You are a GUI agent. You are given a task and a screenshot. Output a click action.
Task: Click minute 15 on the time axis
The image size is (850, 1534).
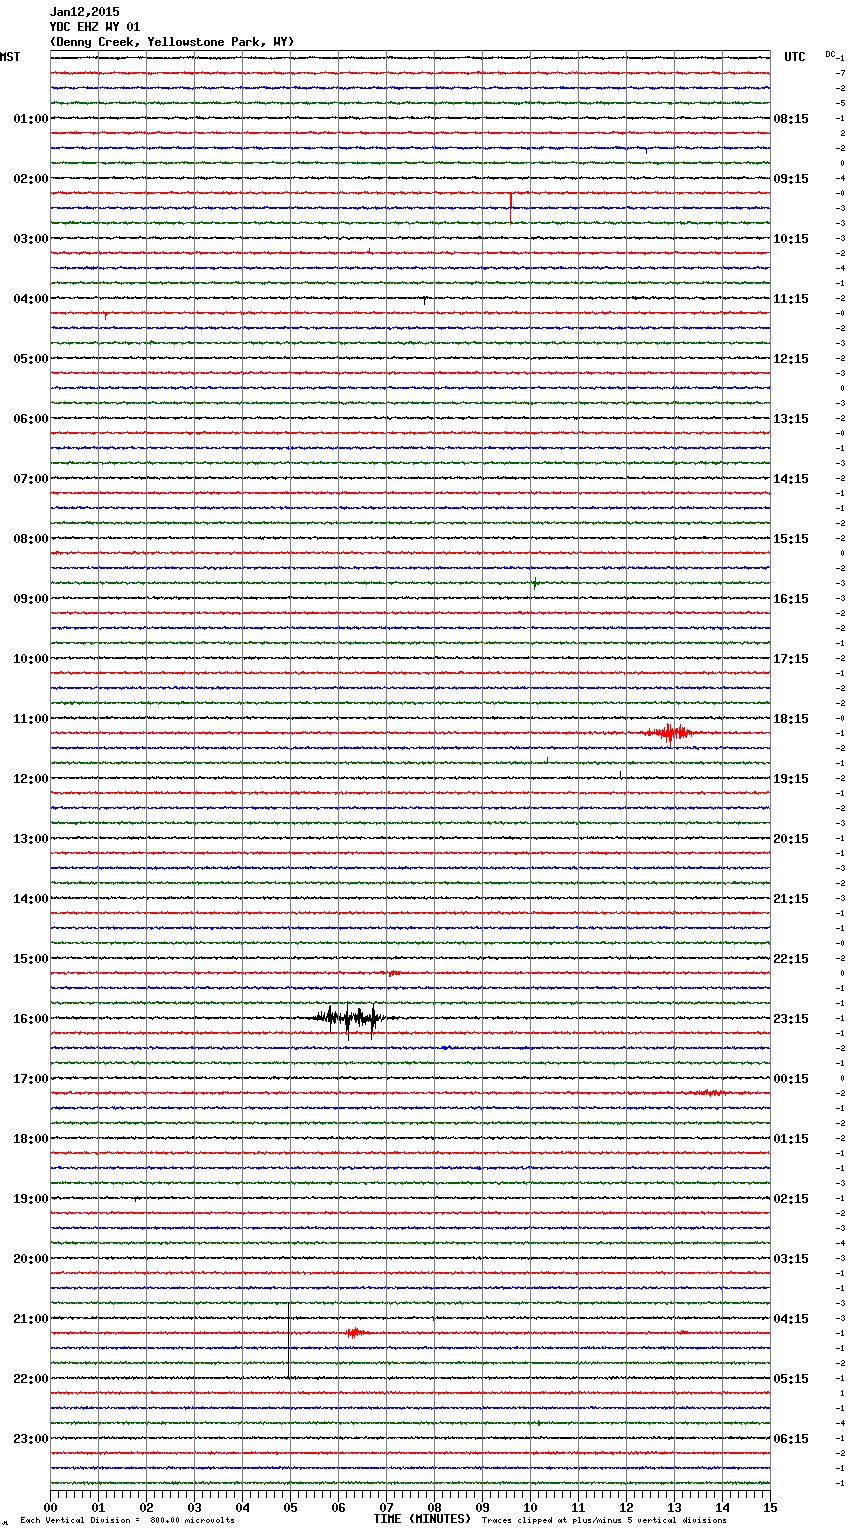(770, 1507)
